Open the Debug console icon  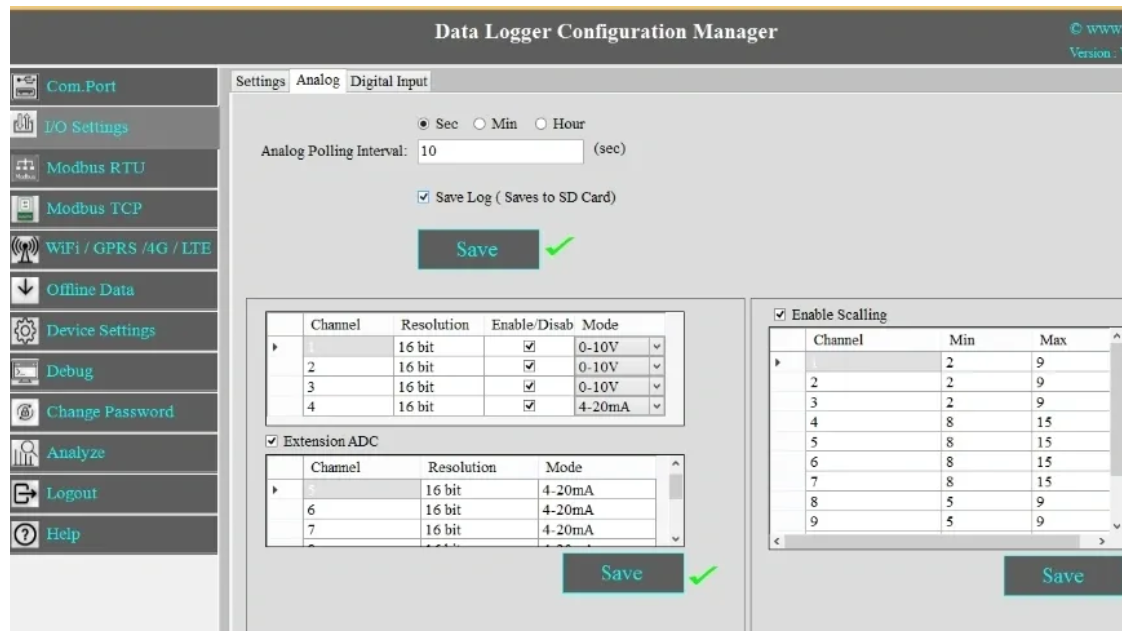click(x=22, y=372)
